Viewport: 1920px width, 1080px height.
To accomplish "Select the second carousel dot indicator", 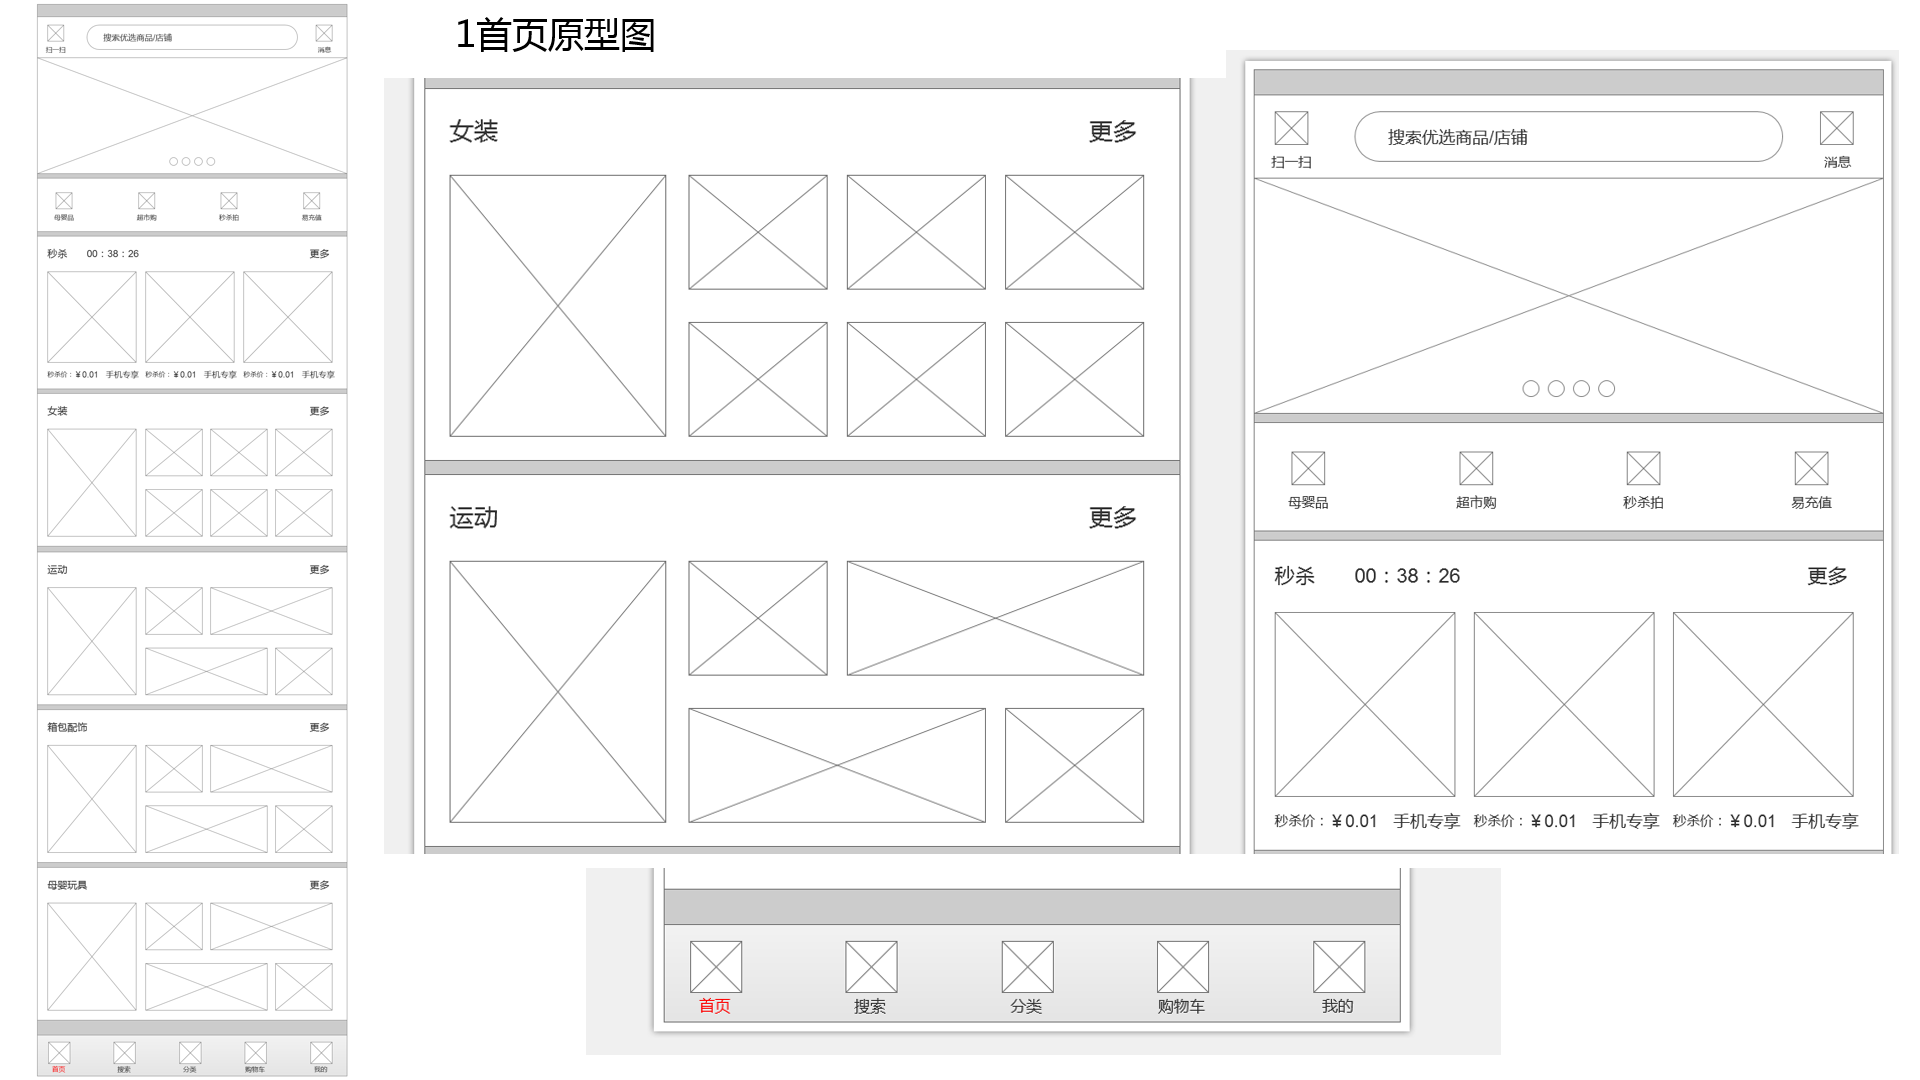I will pos(1555,389).
